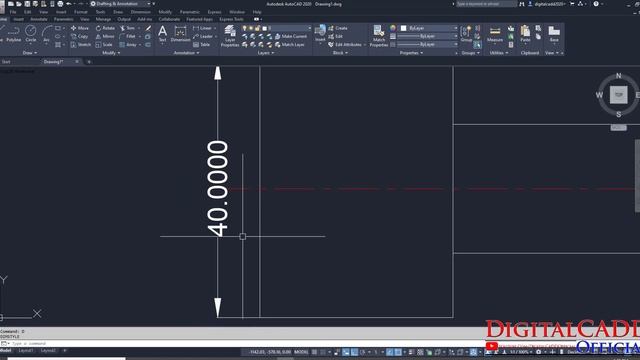This screenshot has width=640, height=360.
Task: Expand the Block panel
Action: (x=340, y=53)
